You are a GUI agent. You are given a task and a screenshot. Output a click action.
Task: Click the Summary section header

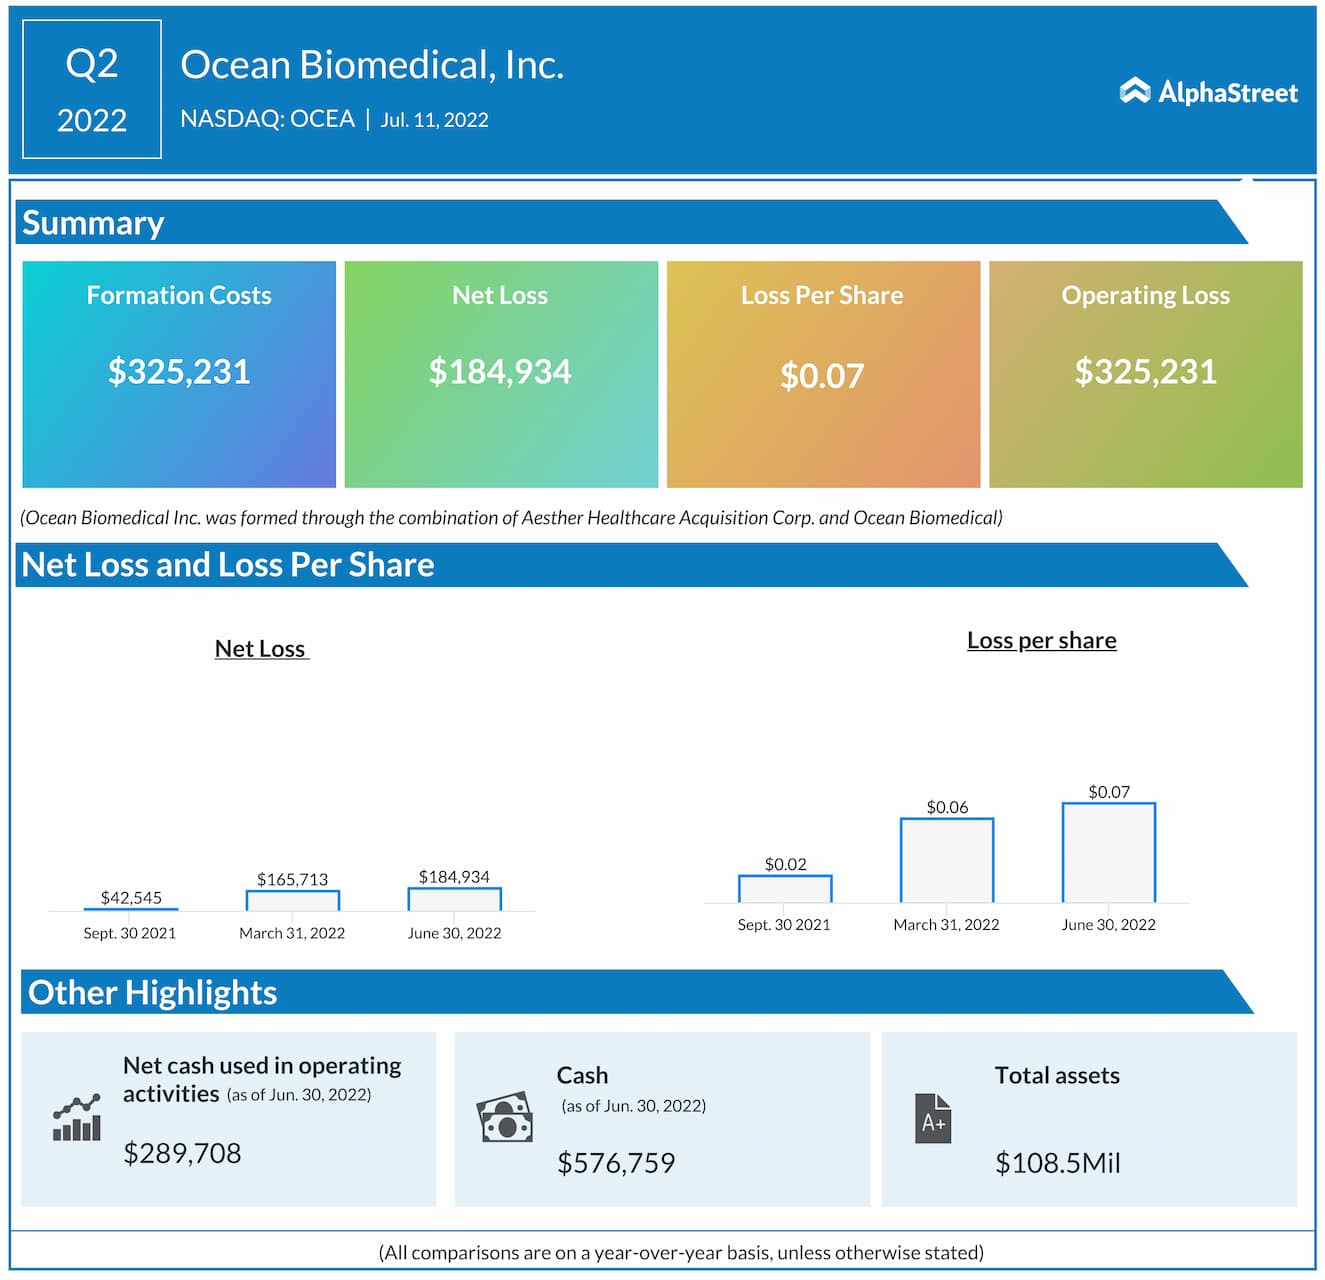94,222
